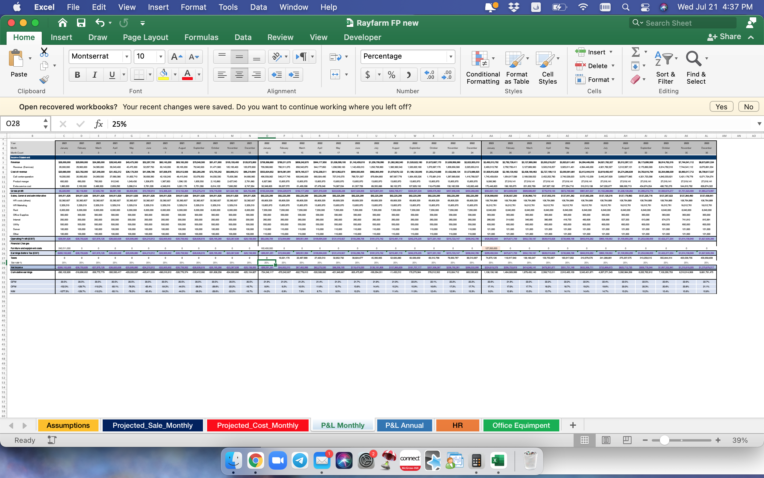Click the Search Sheet field
This screenshot has width=764, height=478.
coord(683,23)
